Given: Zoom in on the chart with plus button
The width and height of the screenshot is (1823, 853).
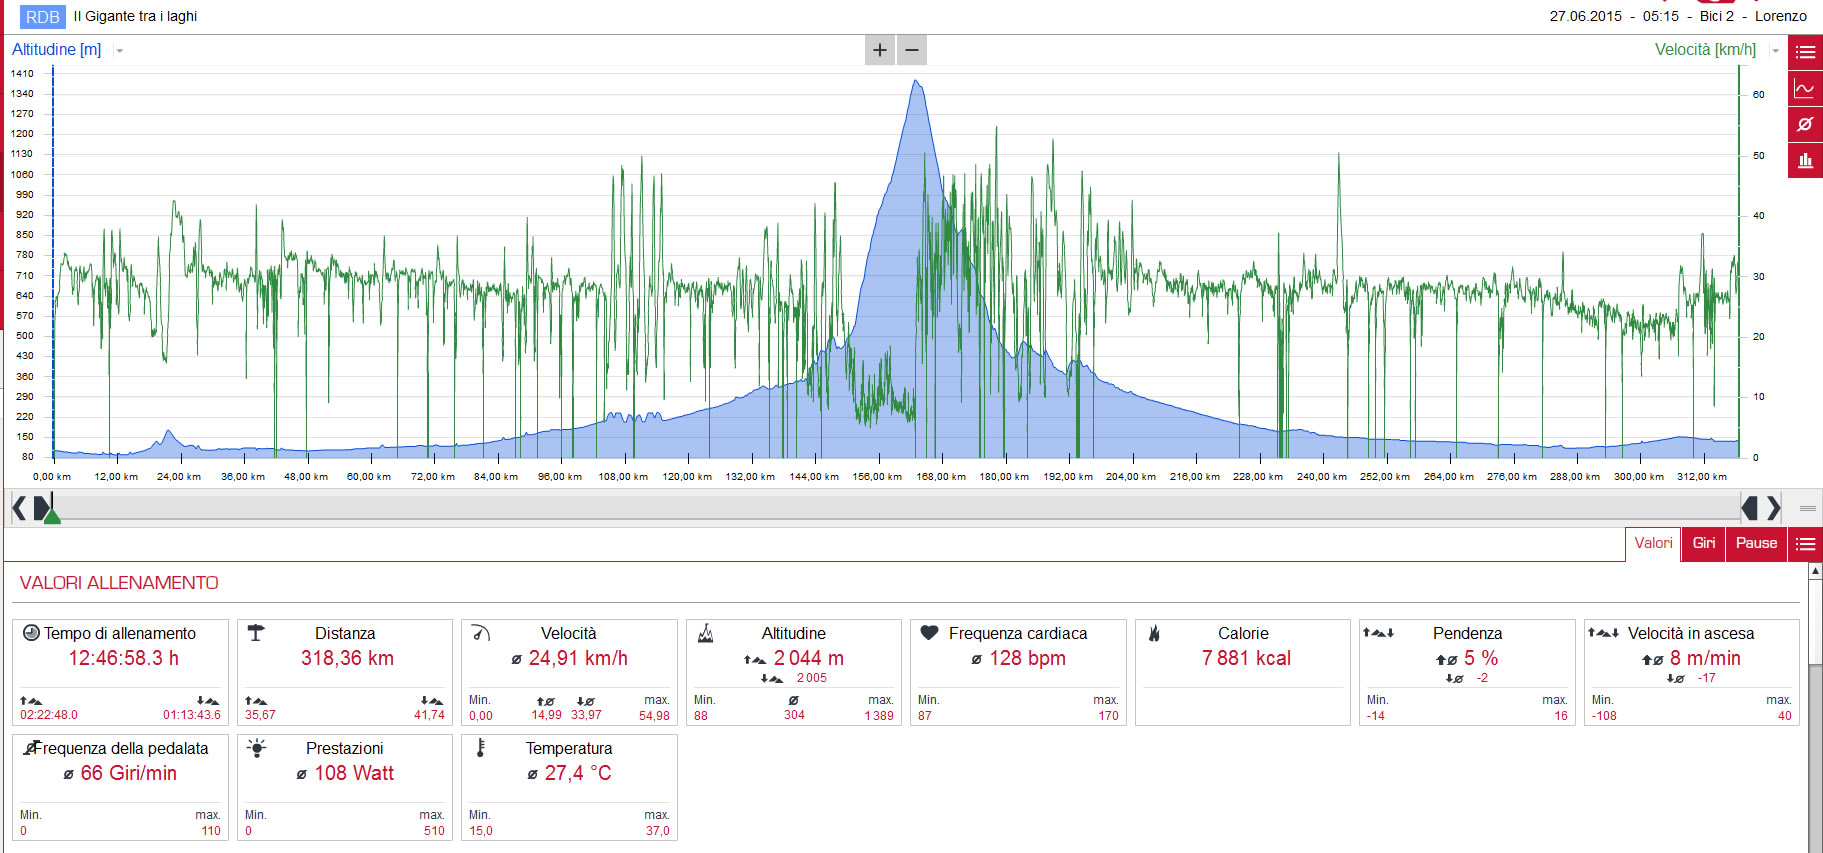Looking at the screenshot, I should click(x=880, y=50).
